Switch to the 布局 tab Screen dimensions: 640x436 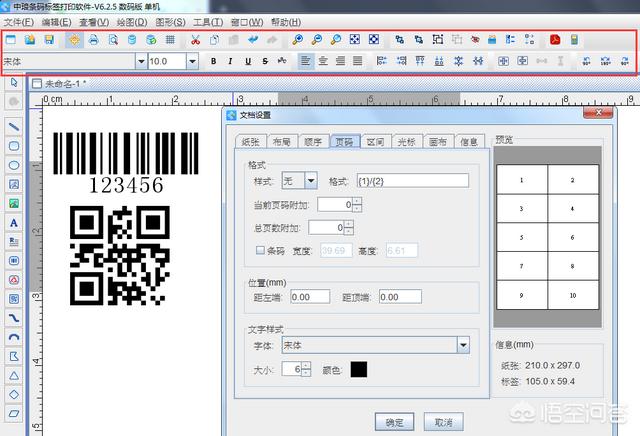[282, 142]
